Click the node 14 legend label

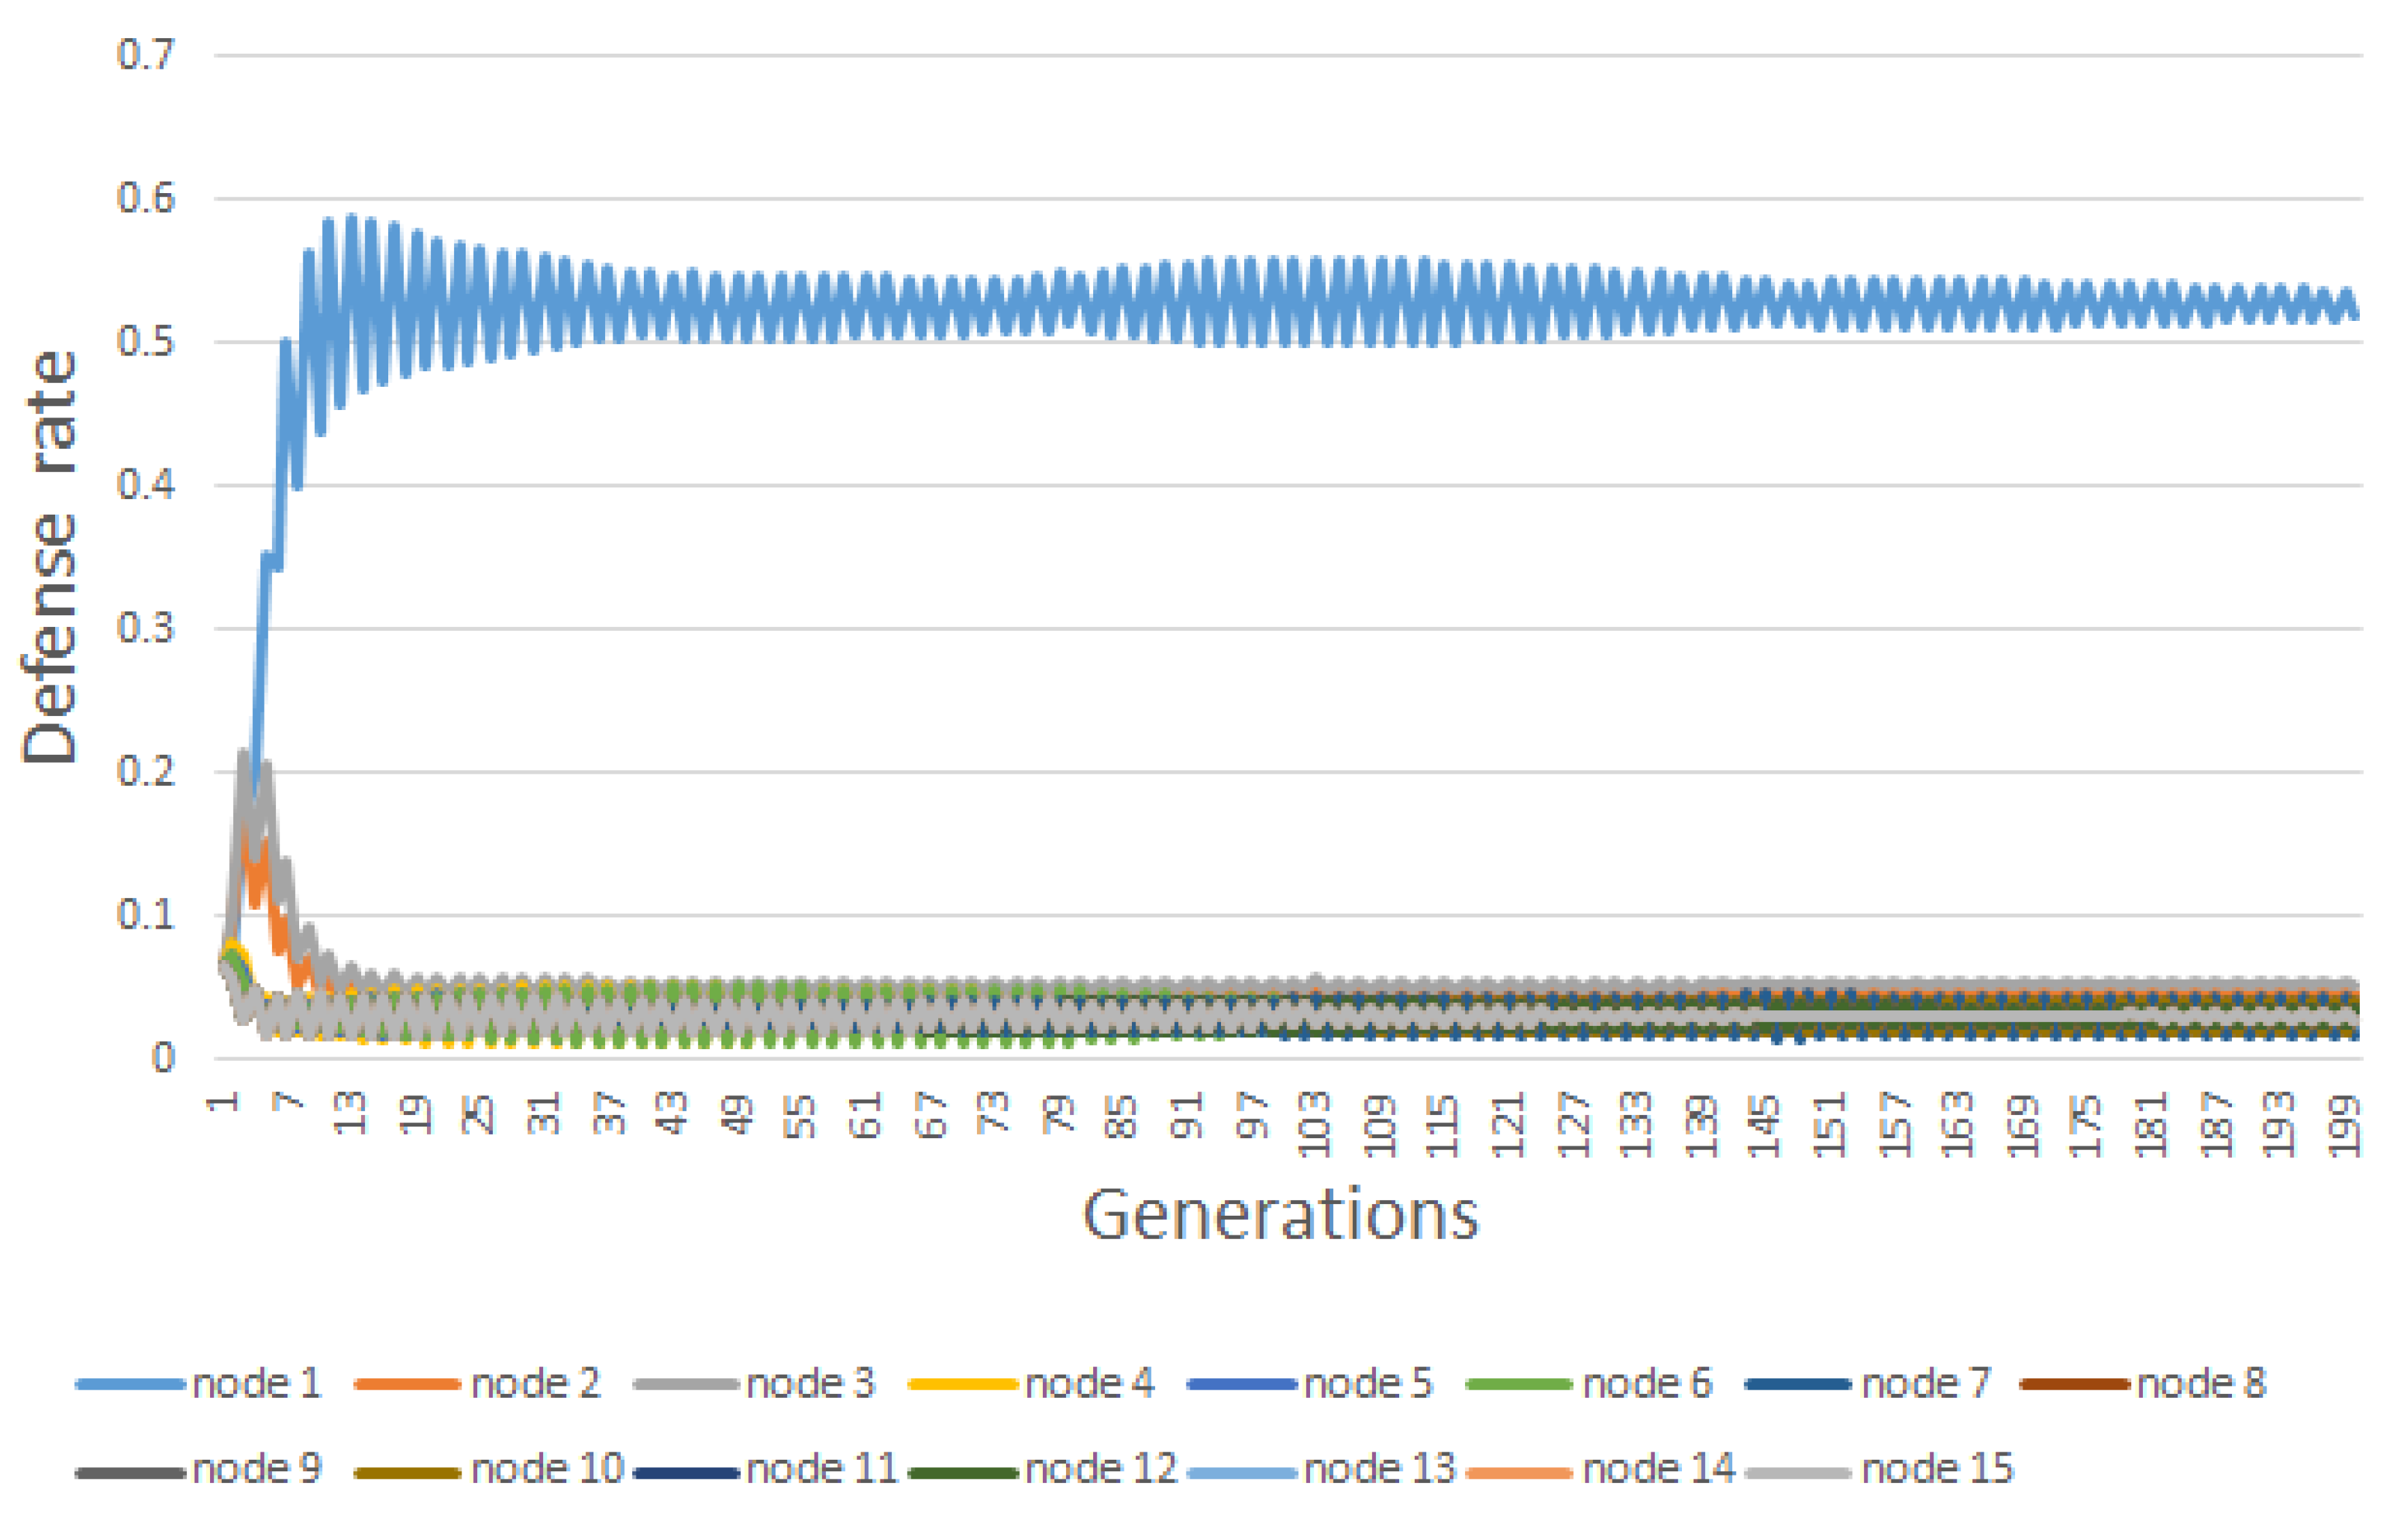click(x=1659, y=1469)
